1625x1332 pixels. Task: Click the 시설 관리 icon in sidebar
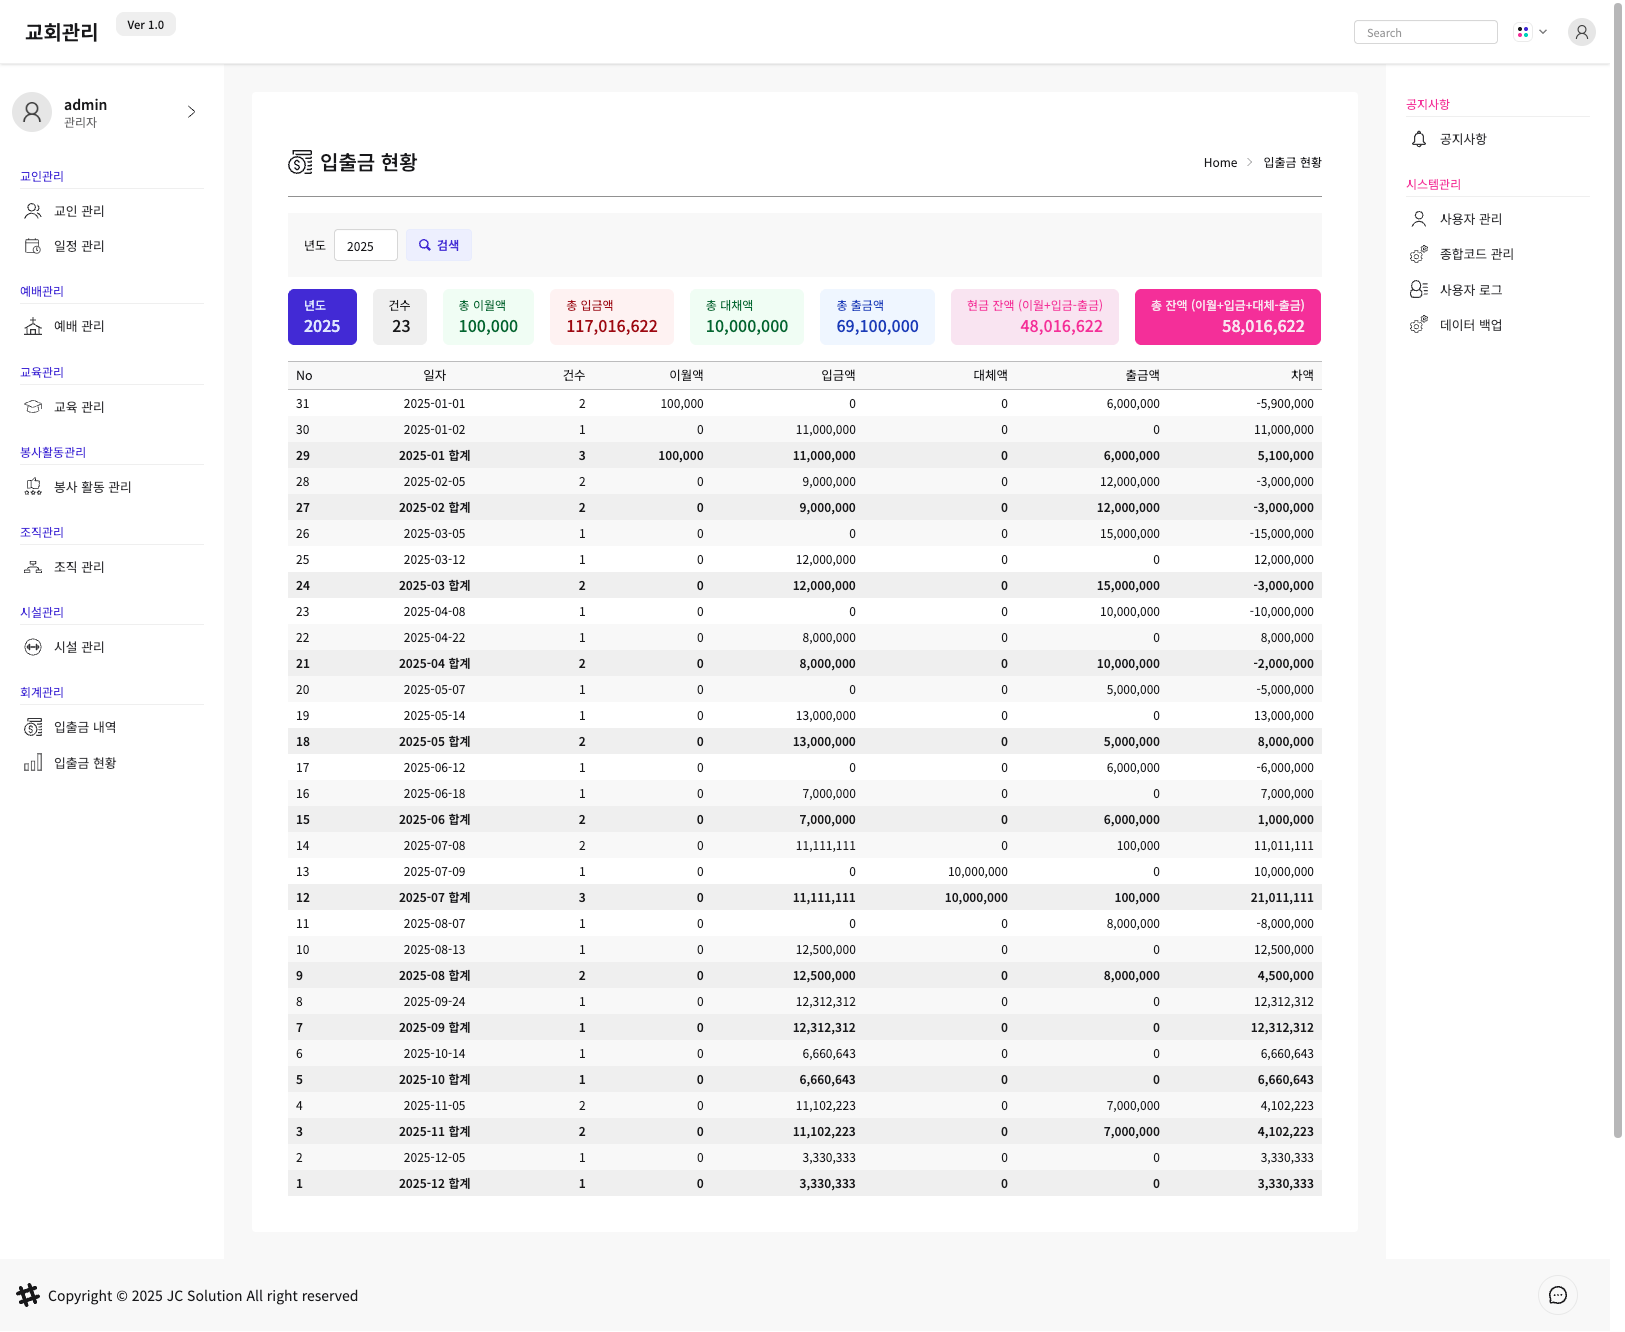(x=33, y=647)
